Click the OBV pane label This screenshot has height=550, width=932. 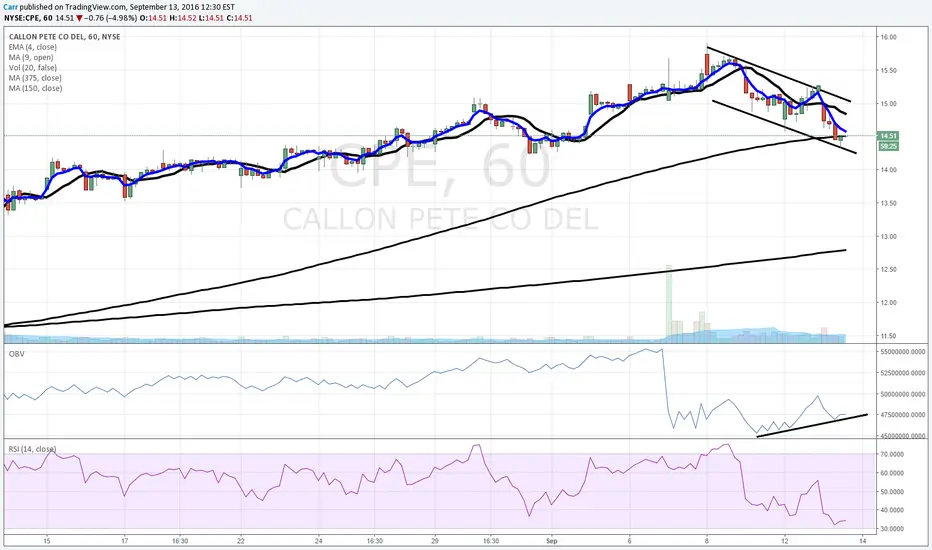point(16,354)
